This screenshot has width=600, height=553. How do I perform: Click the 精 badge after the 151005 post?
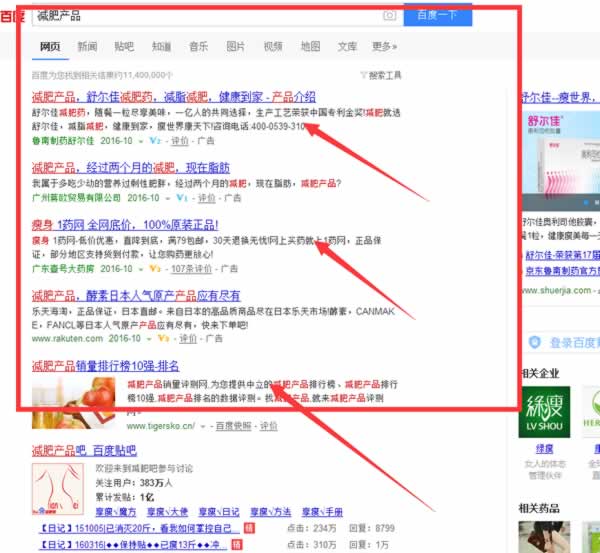[x=249, y=528]
